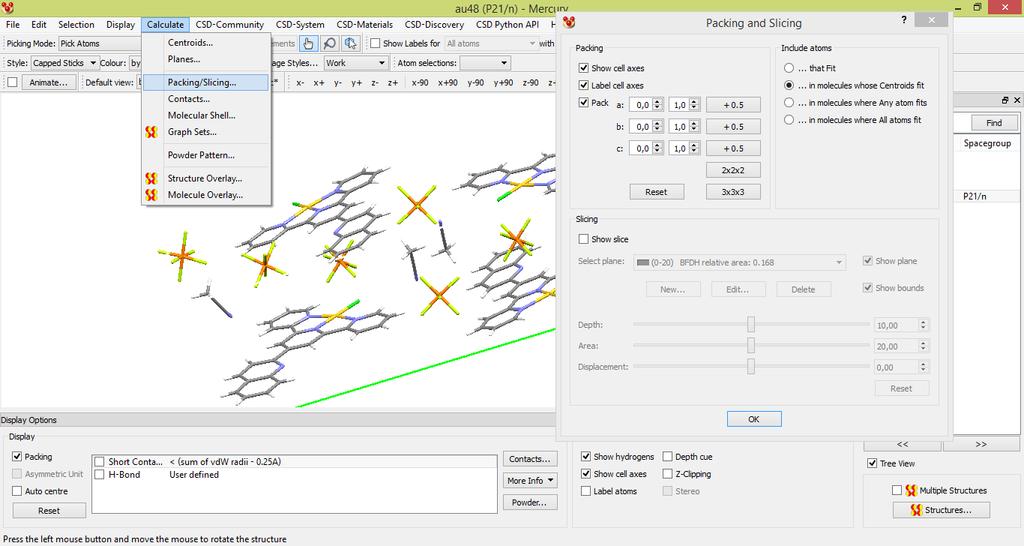Toggle Label cell axes checkbox

(583, 86)
